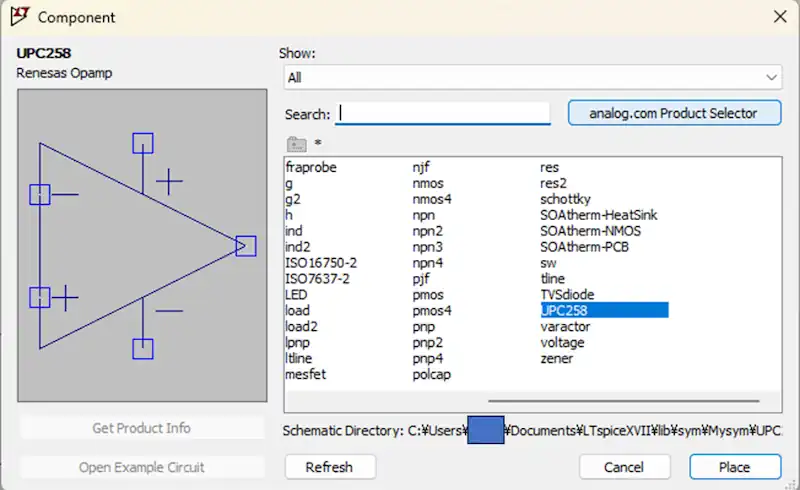Choose the nmos4 symbol entry
800x490 pixels.
point(432,199)
